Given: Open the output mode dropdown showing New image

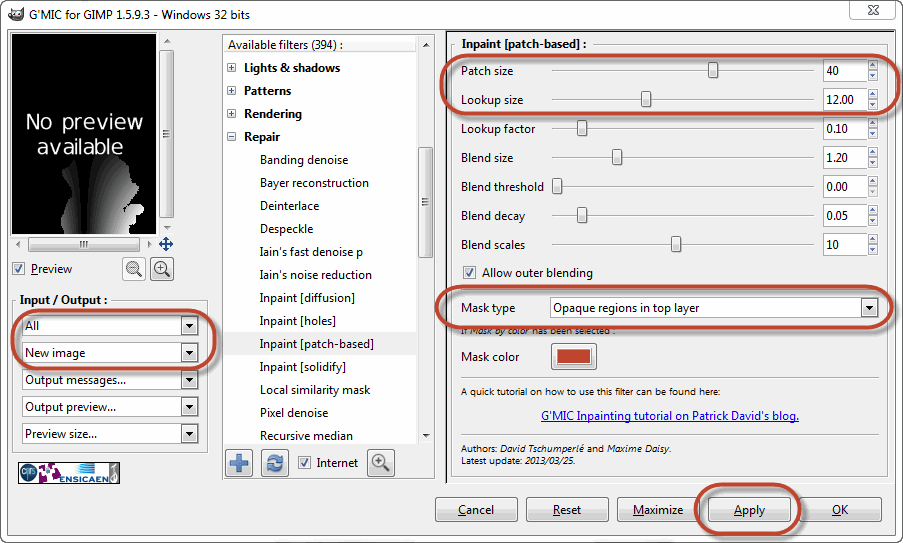Looking at the screenshot, I should pyautogui.click(x=110, y=352).
